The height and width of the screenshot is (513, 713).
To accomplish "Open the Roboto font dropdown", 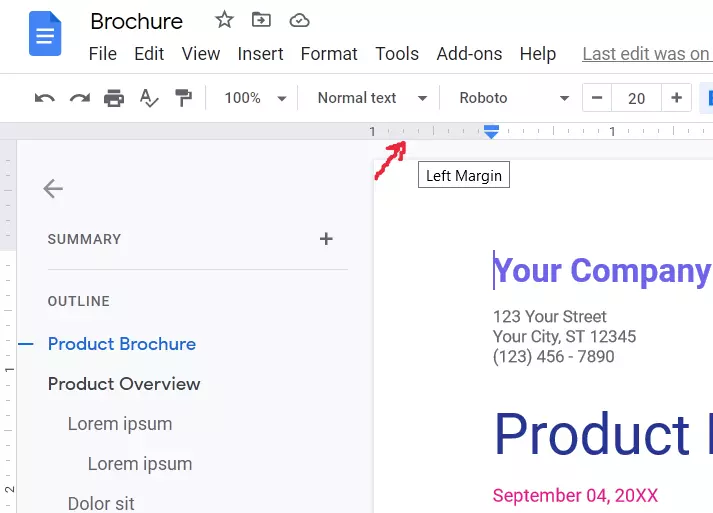I will pyautogui.click(x=514, y=98).
